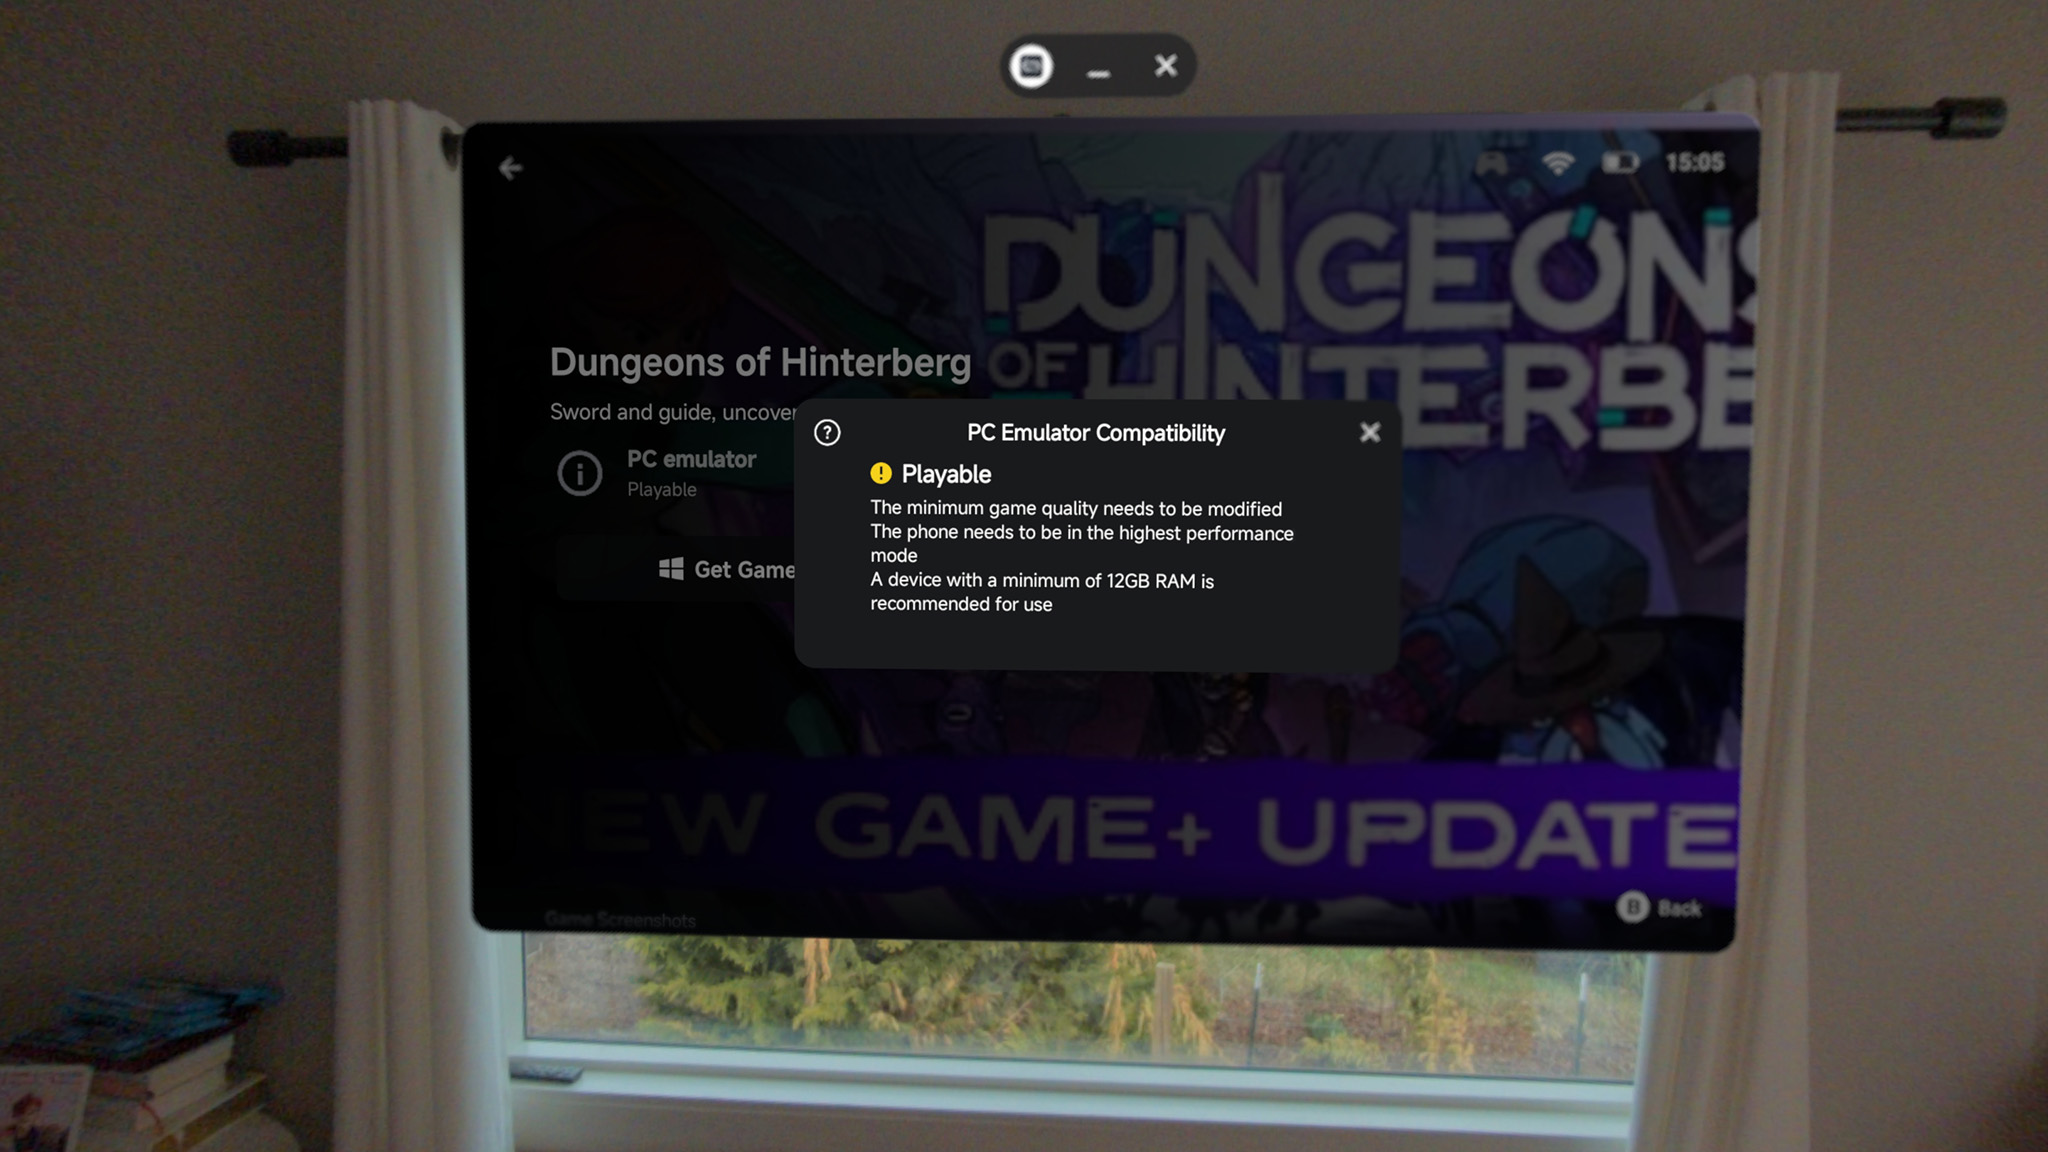This screenshot has width=2048, height=1152.
Task: Click the Wi-Fi status icon
Action: (x=1557, y=162)
